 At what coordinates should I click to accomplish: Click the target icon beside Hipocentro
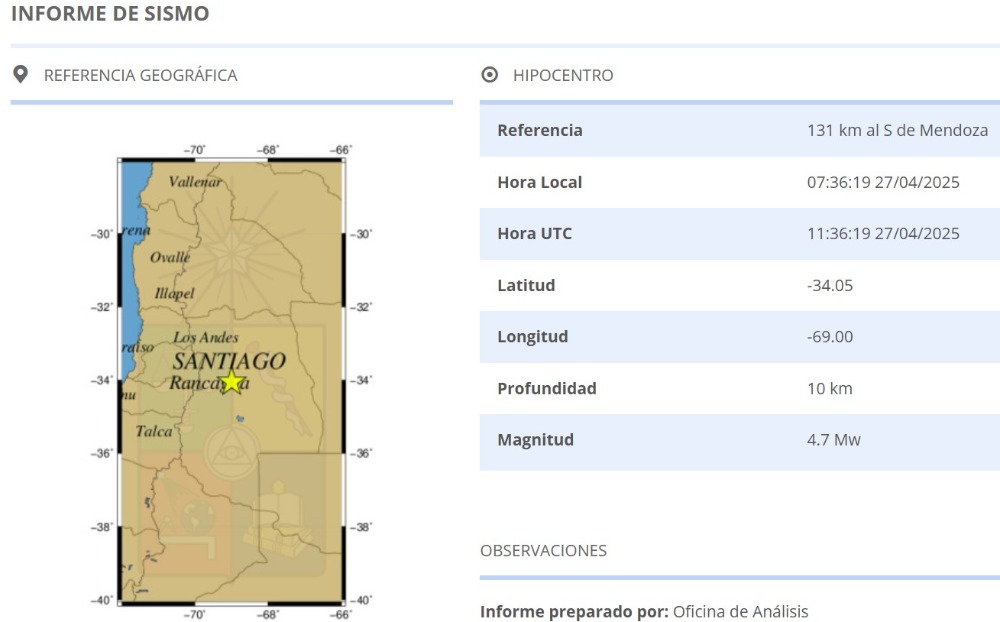tap(489, 75)
